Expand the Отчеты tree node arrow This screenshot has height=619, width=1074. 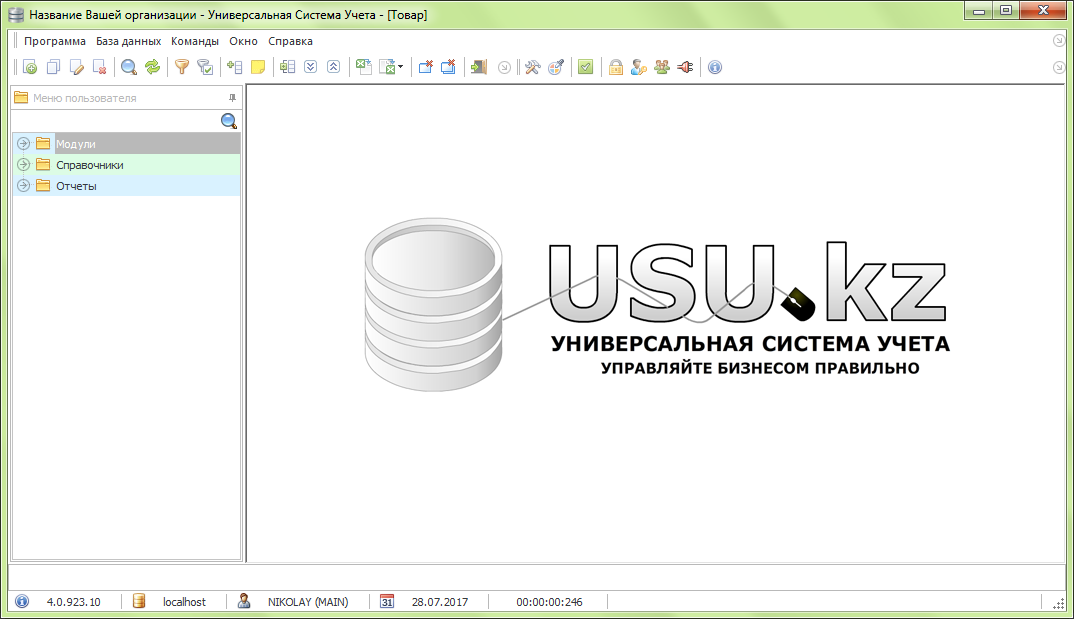pyautogui.click(x=23, y=186)
